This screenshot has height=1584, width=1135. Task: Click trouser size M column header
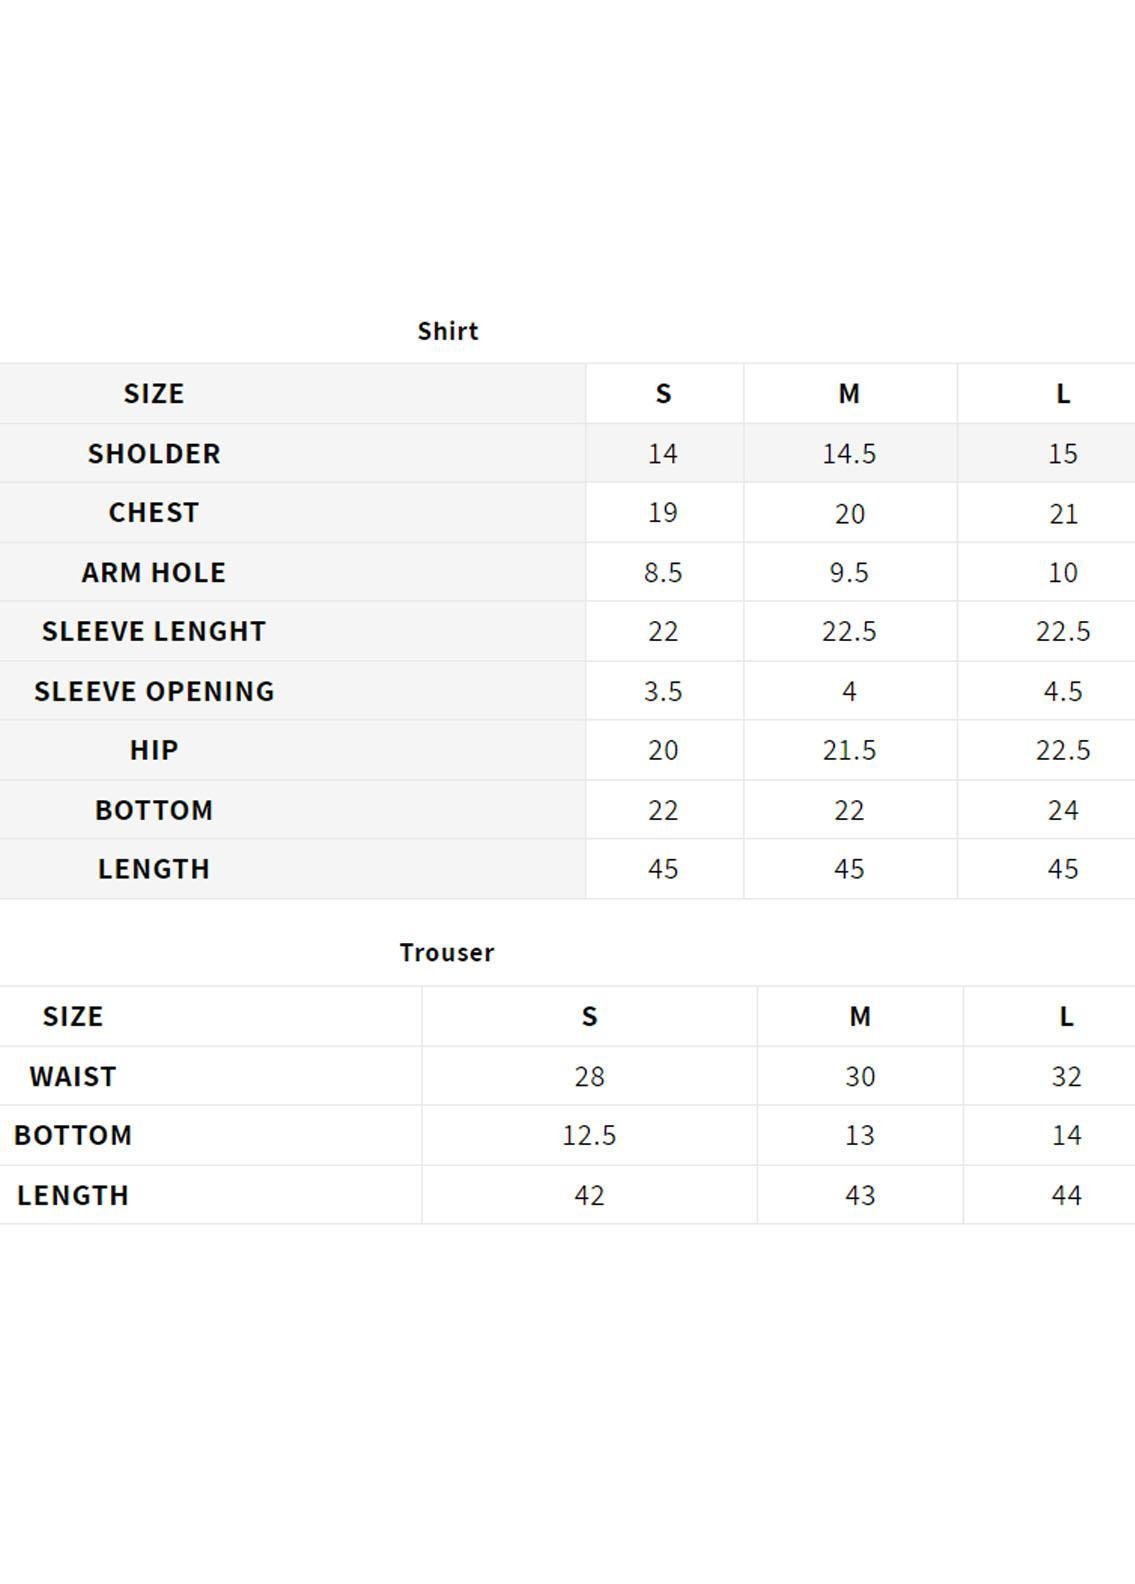click(x=860, y=1017)
